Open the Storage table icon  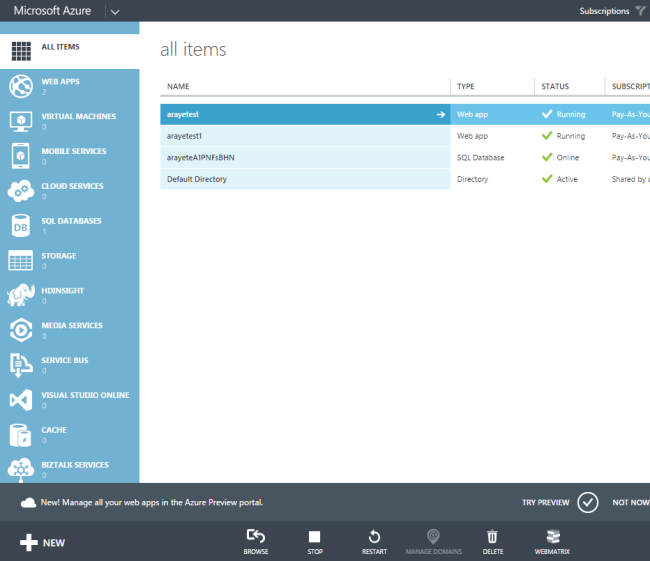tap(21, 260)
